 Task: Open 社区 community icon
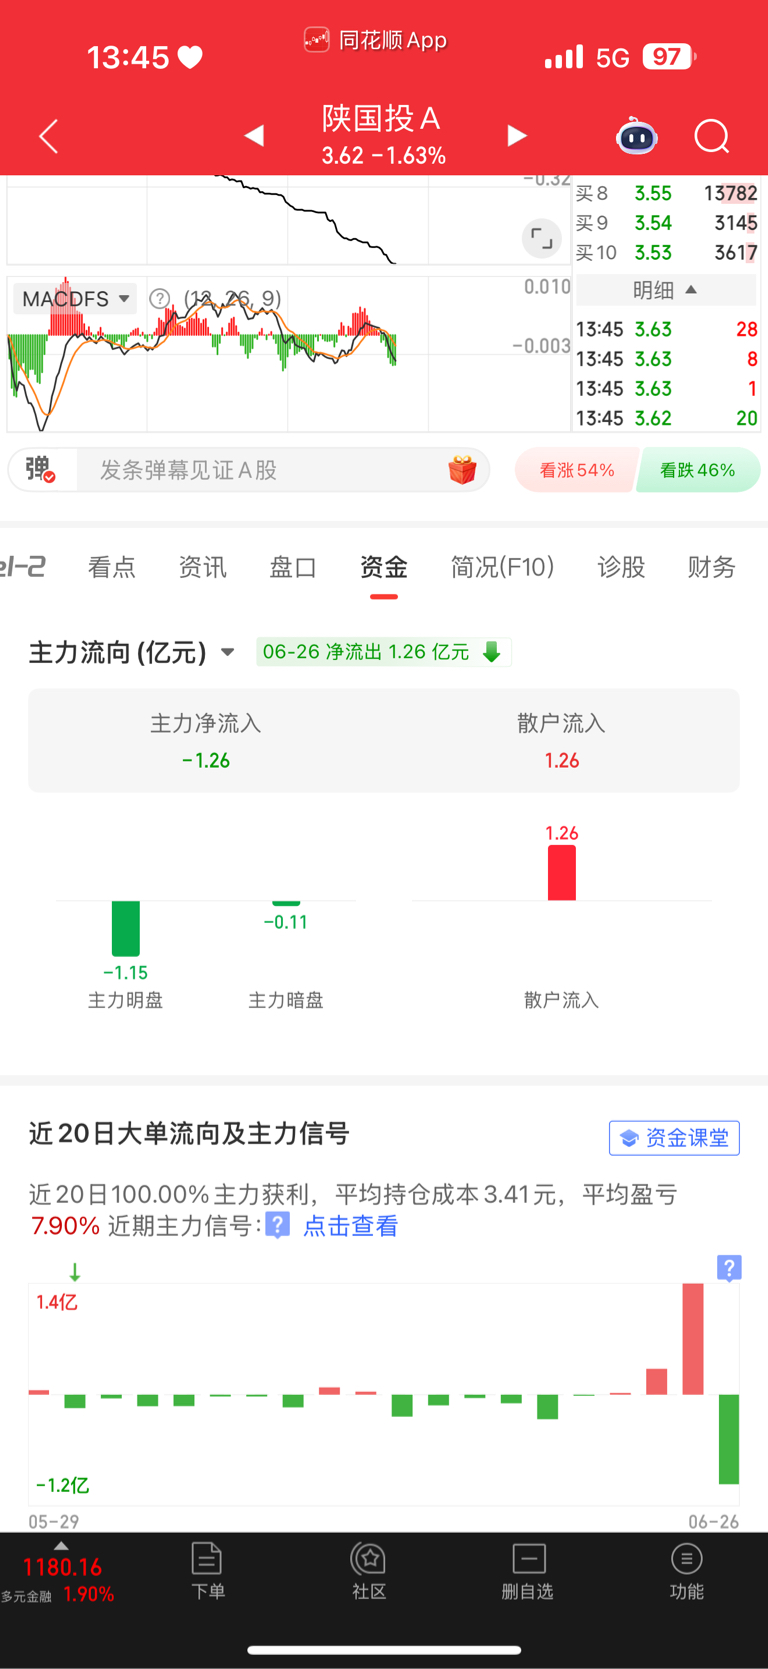368,1570
